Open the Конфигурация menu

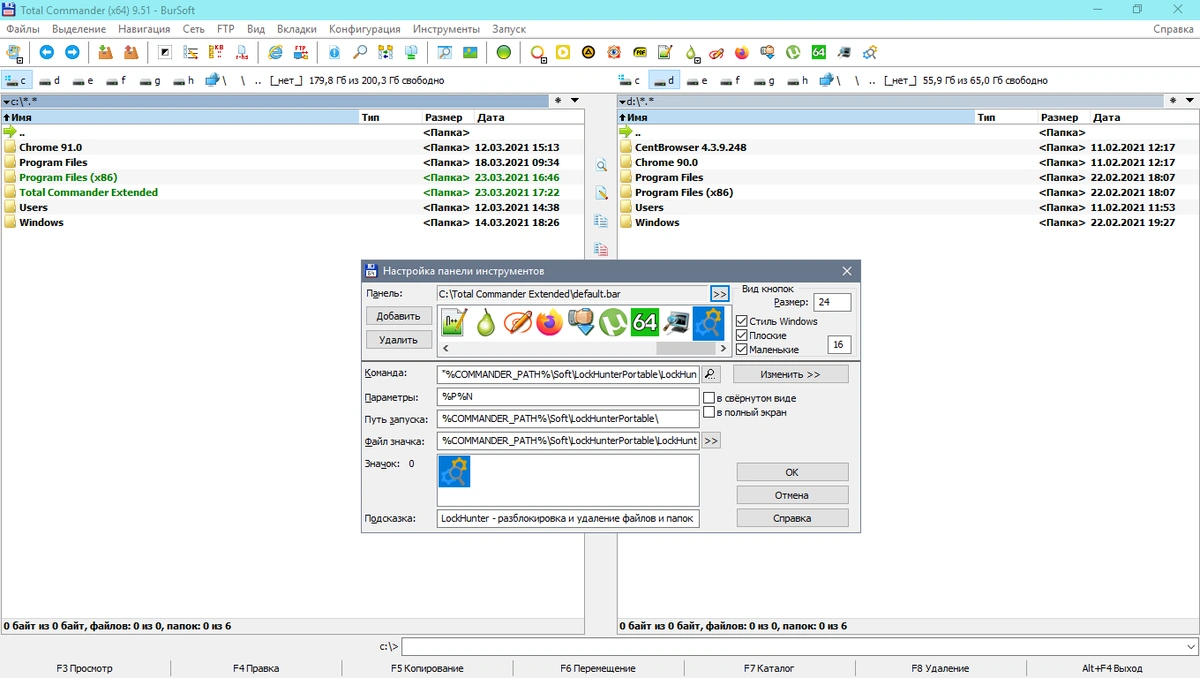click(x=364, y=29)
